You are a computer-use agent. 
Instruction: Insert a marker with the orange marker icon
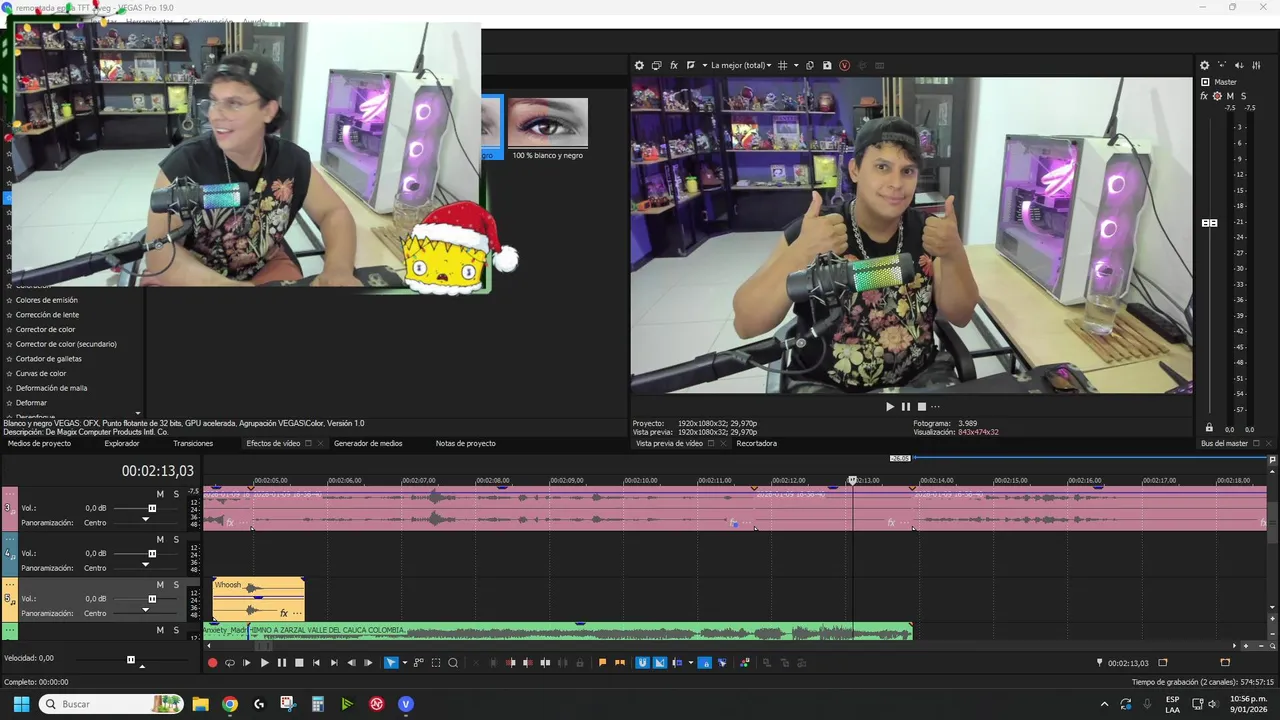[602, 663]
